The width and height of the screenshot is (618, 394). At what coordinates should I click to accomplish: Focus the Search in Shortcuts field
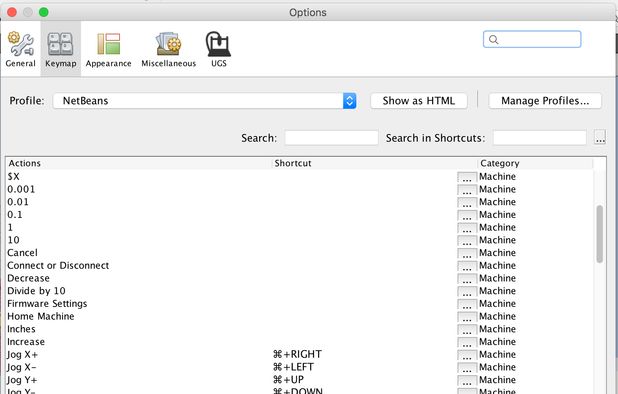click(x=540, y=138)
